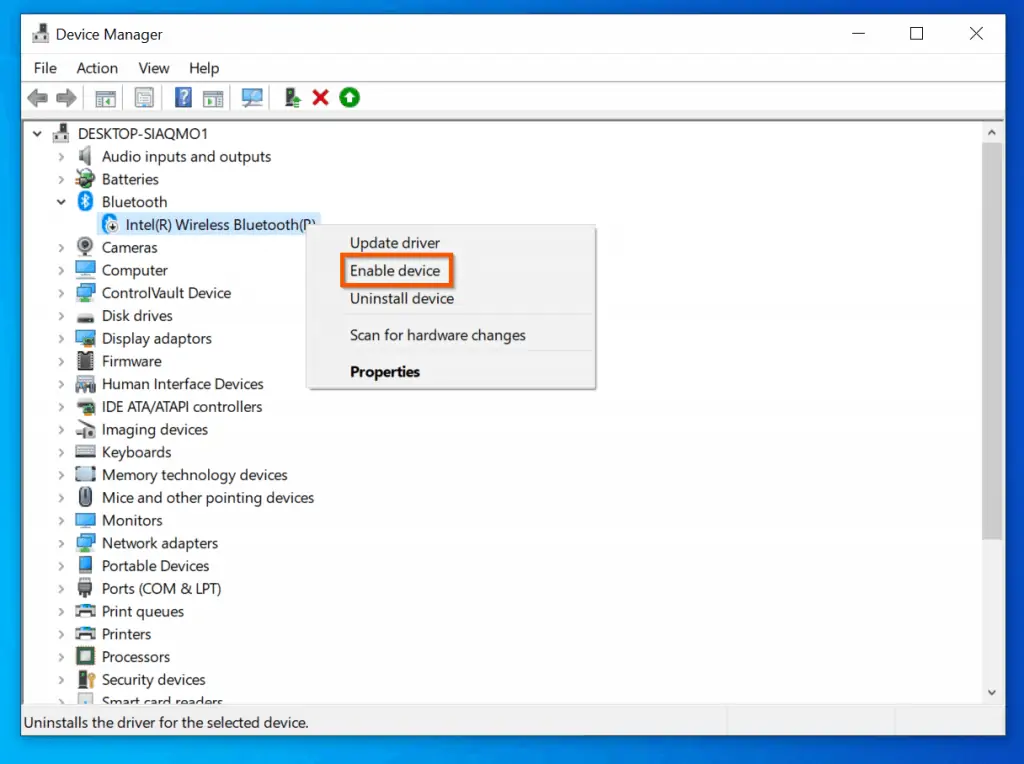Expand Audio inputs and outputs node
Screen dimensions: 1024x764
[x=62, y=157]
